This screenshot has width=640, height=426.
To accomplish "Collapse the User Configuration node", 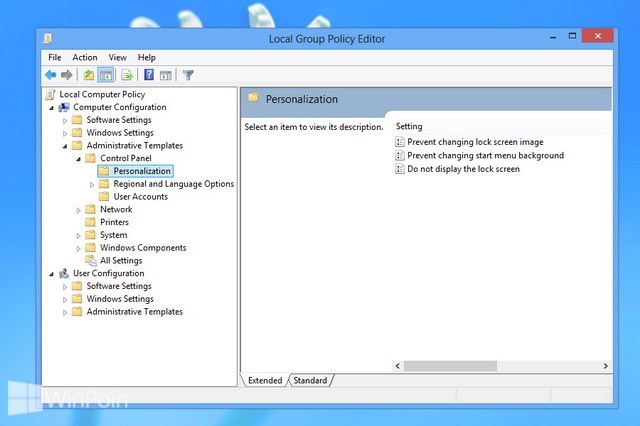I will click(51, 274).
